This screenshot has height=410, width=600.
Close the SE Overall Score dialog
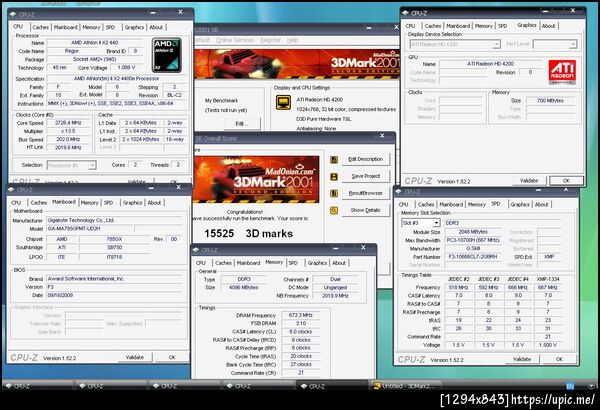tap(382, 136)
